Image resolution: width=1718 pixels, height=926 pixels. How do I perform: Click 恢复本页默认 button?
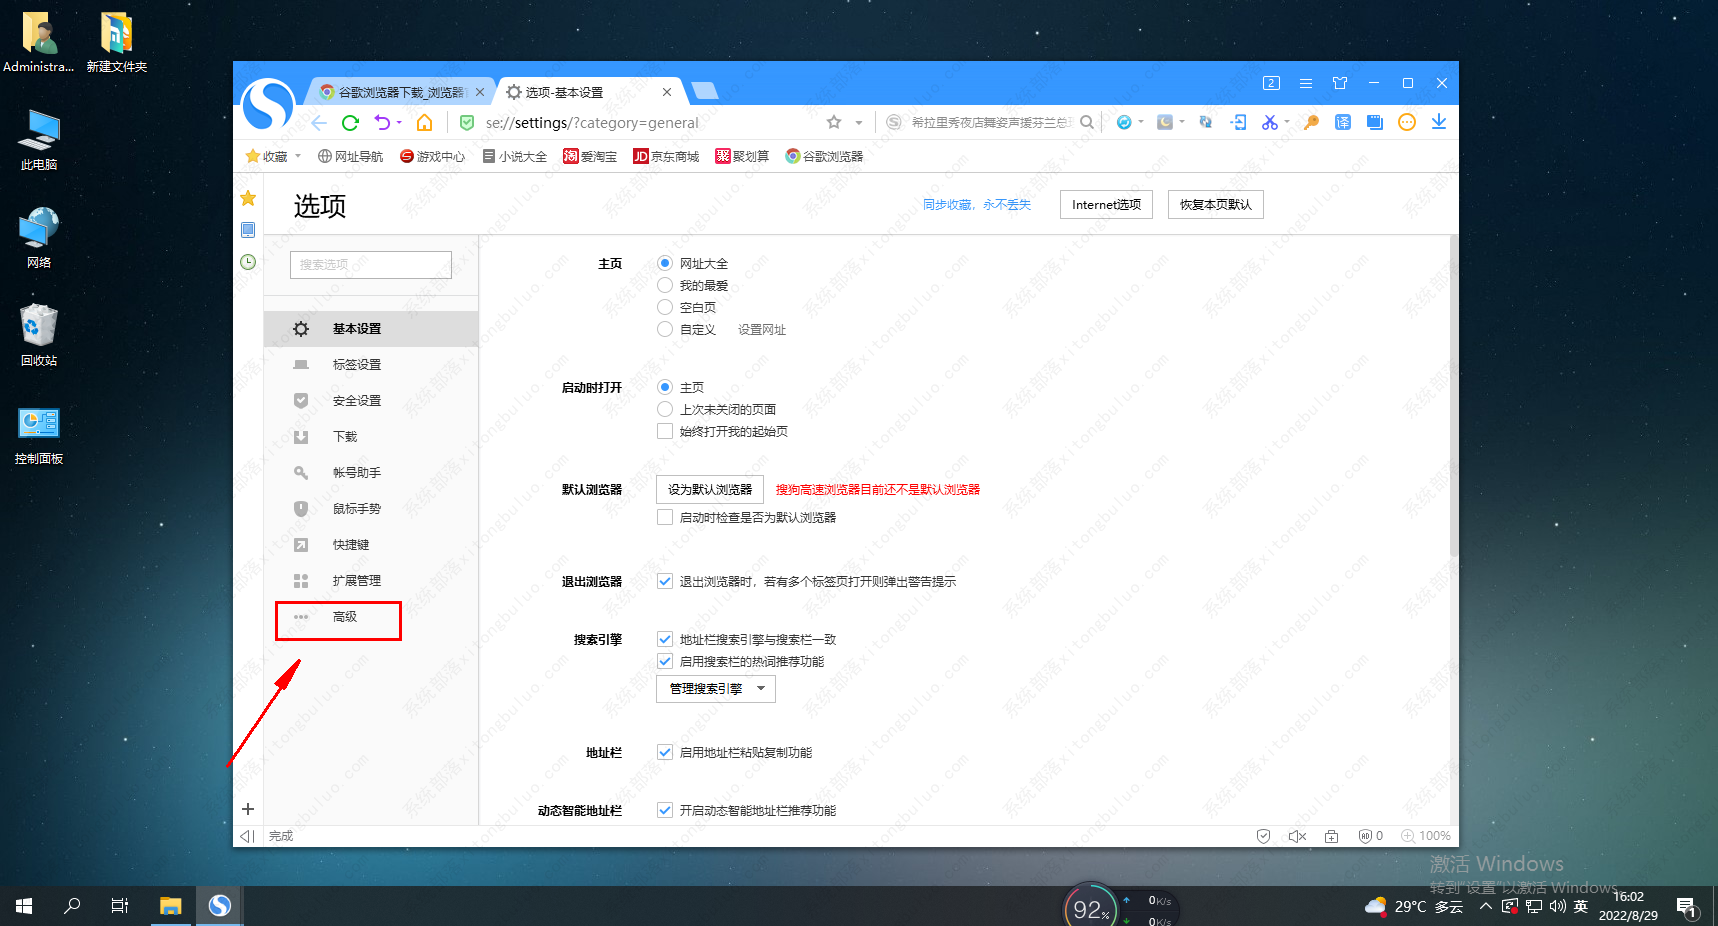tap(1215, 204)
